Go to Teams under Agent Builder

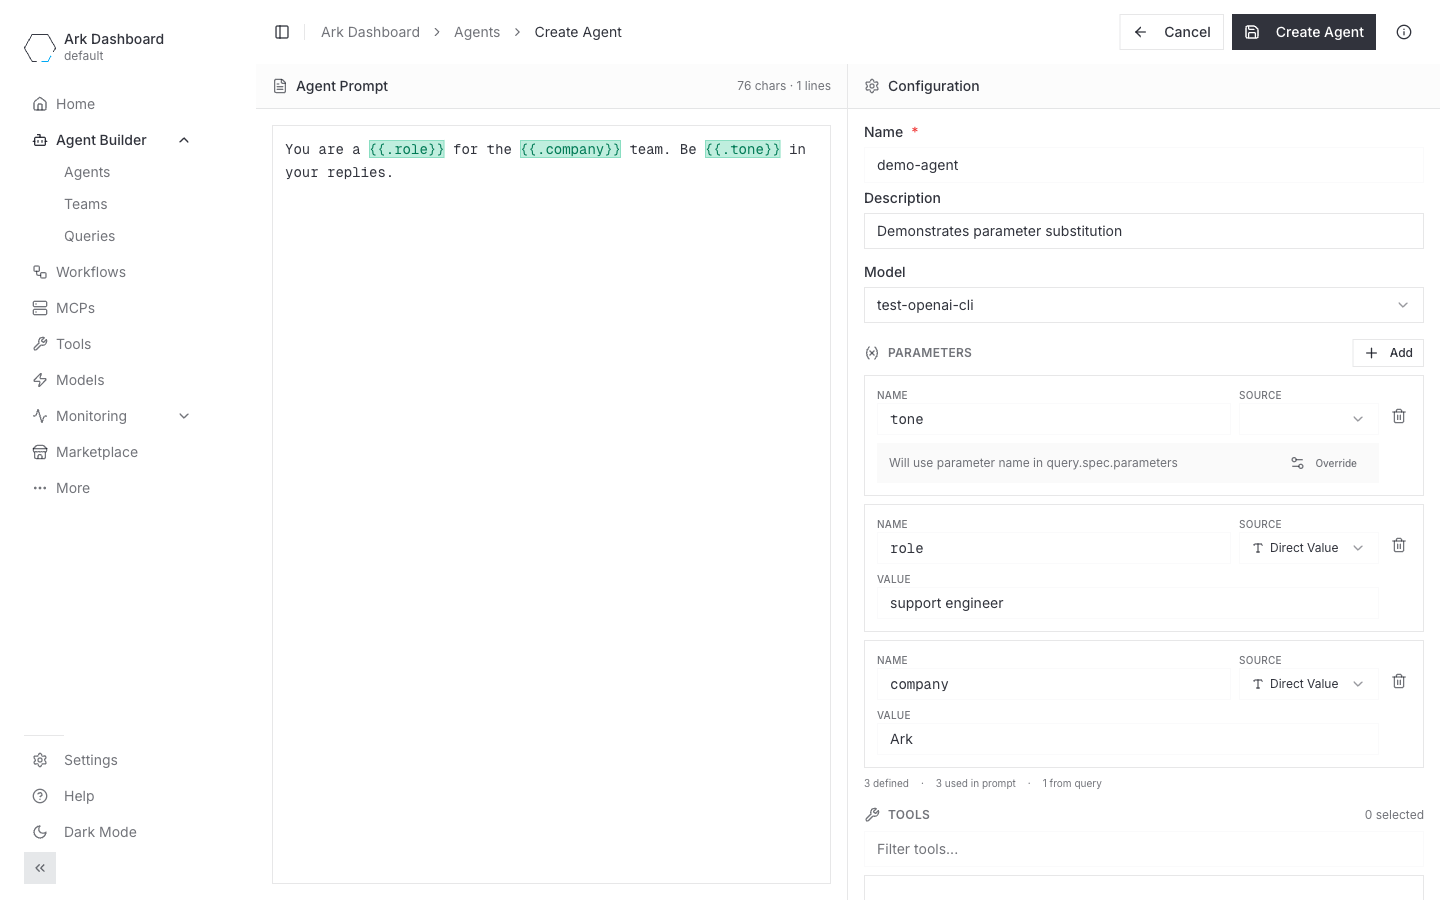coord(86,204)
